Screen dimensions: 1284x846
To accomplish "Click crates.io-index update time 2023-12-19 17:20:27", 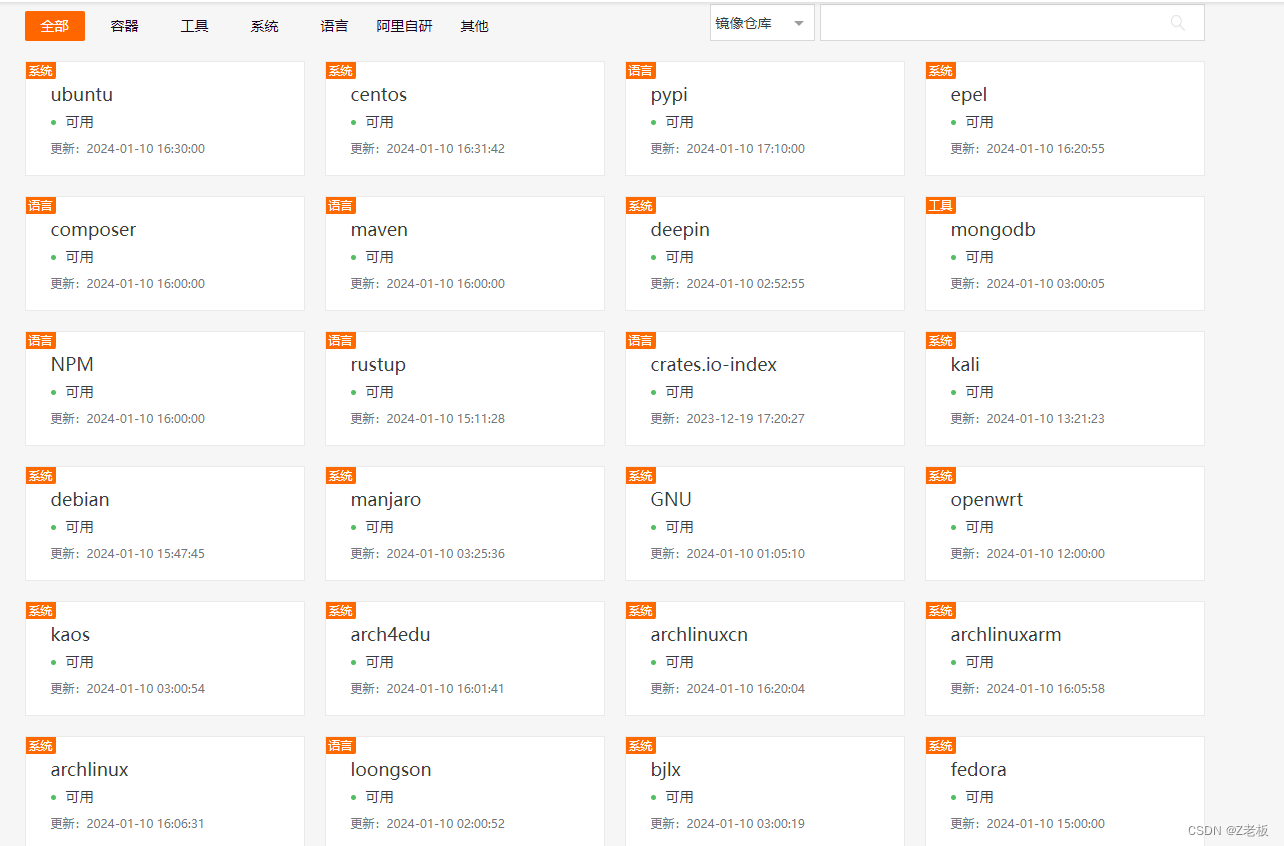I will pos(746,418).
